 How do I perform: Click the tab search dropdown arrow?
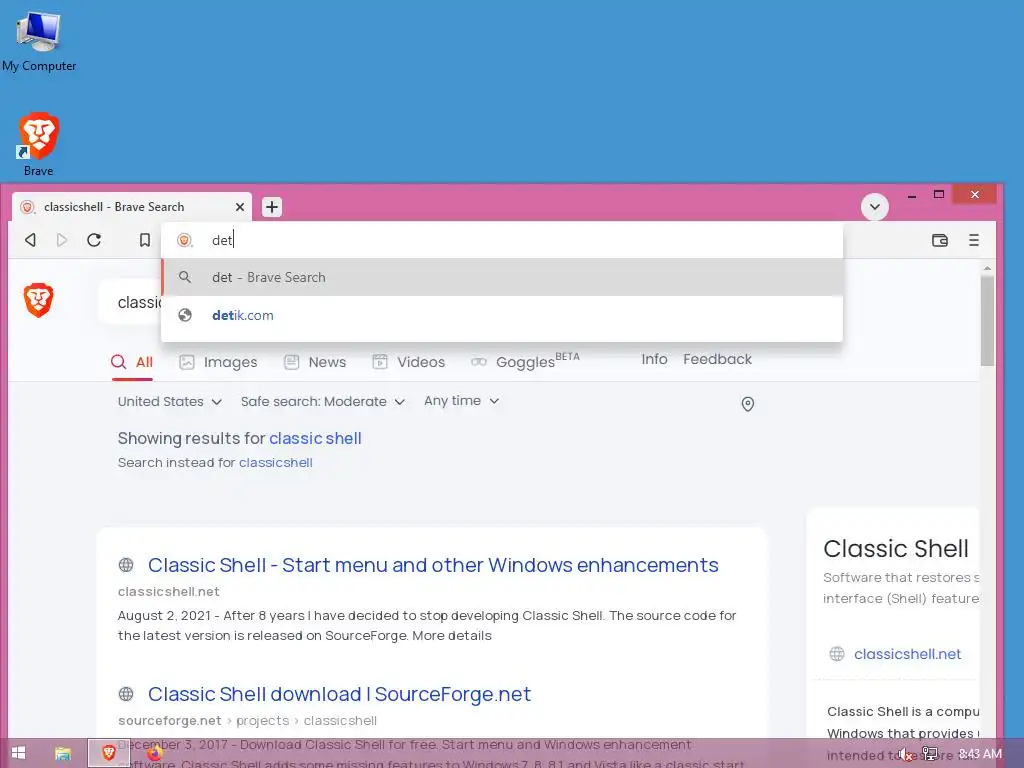874,207
